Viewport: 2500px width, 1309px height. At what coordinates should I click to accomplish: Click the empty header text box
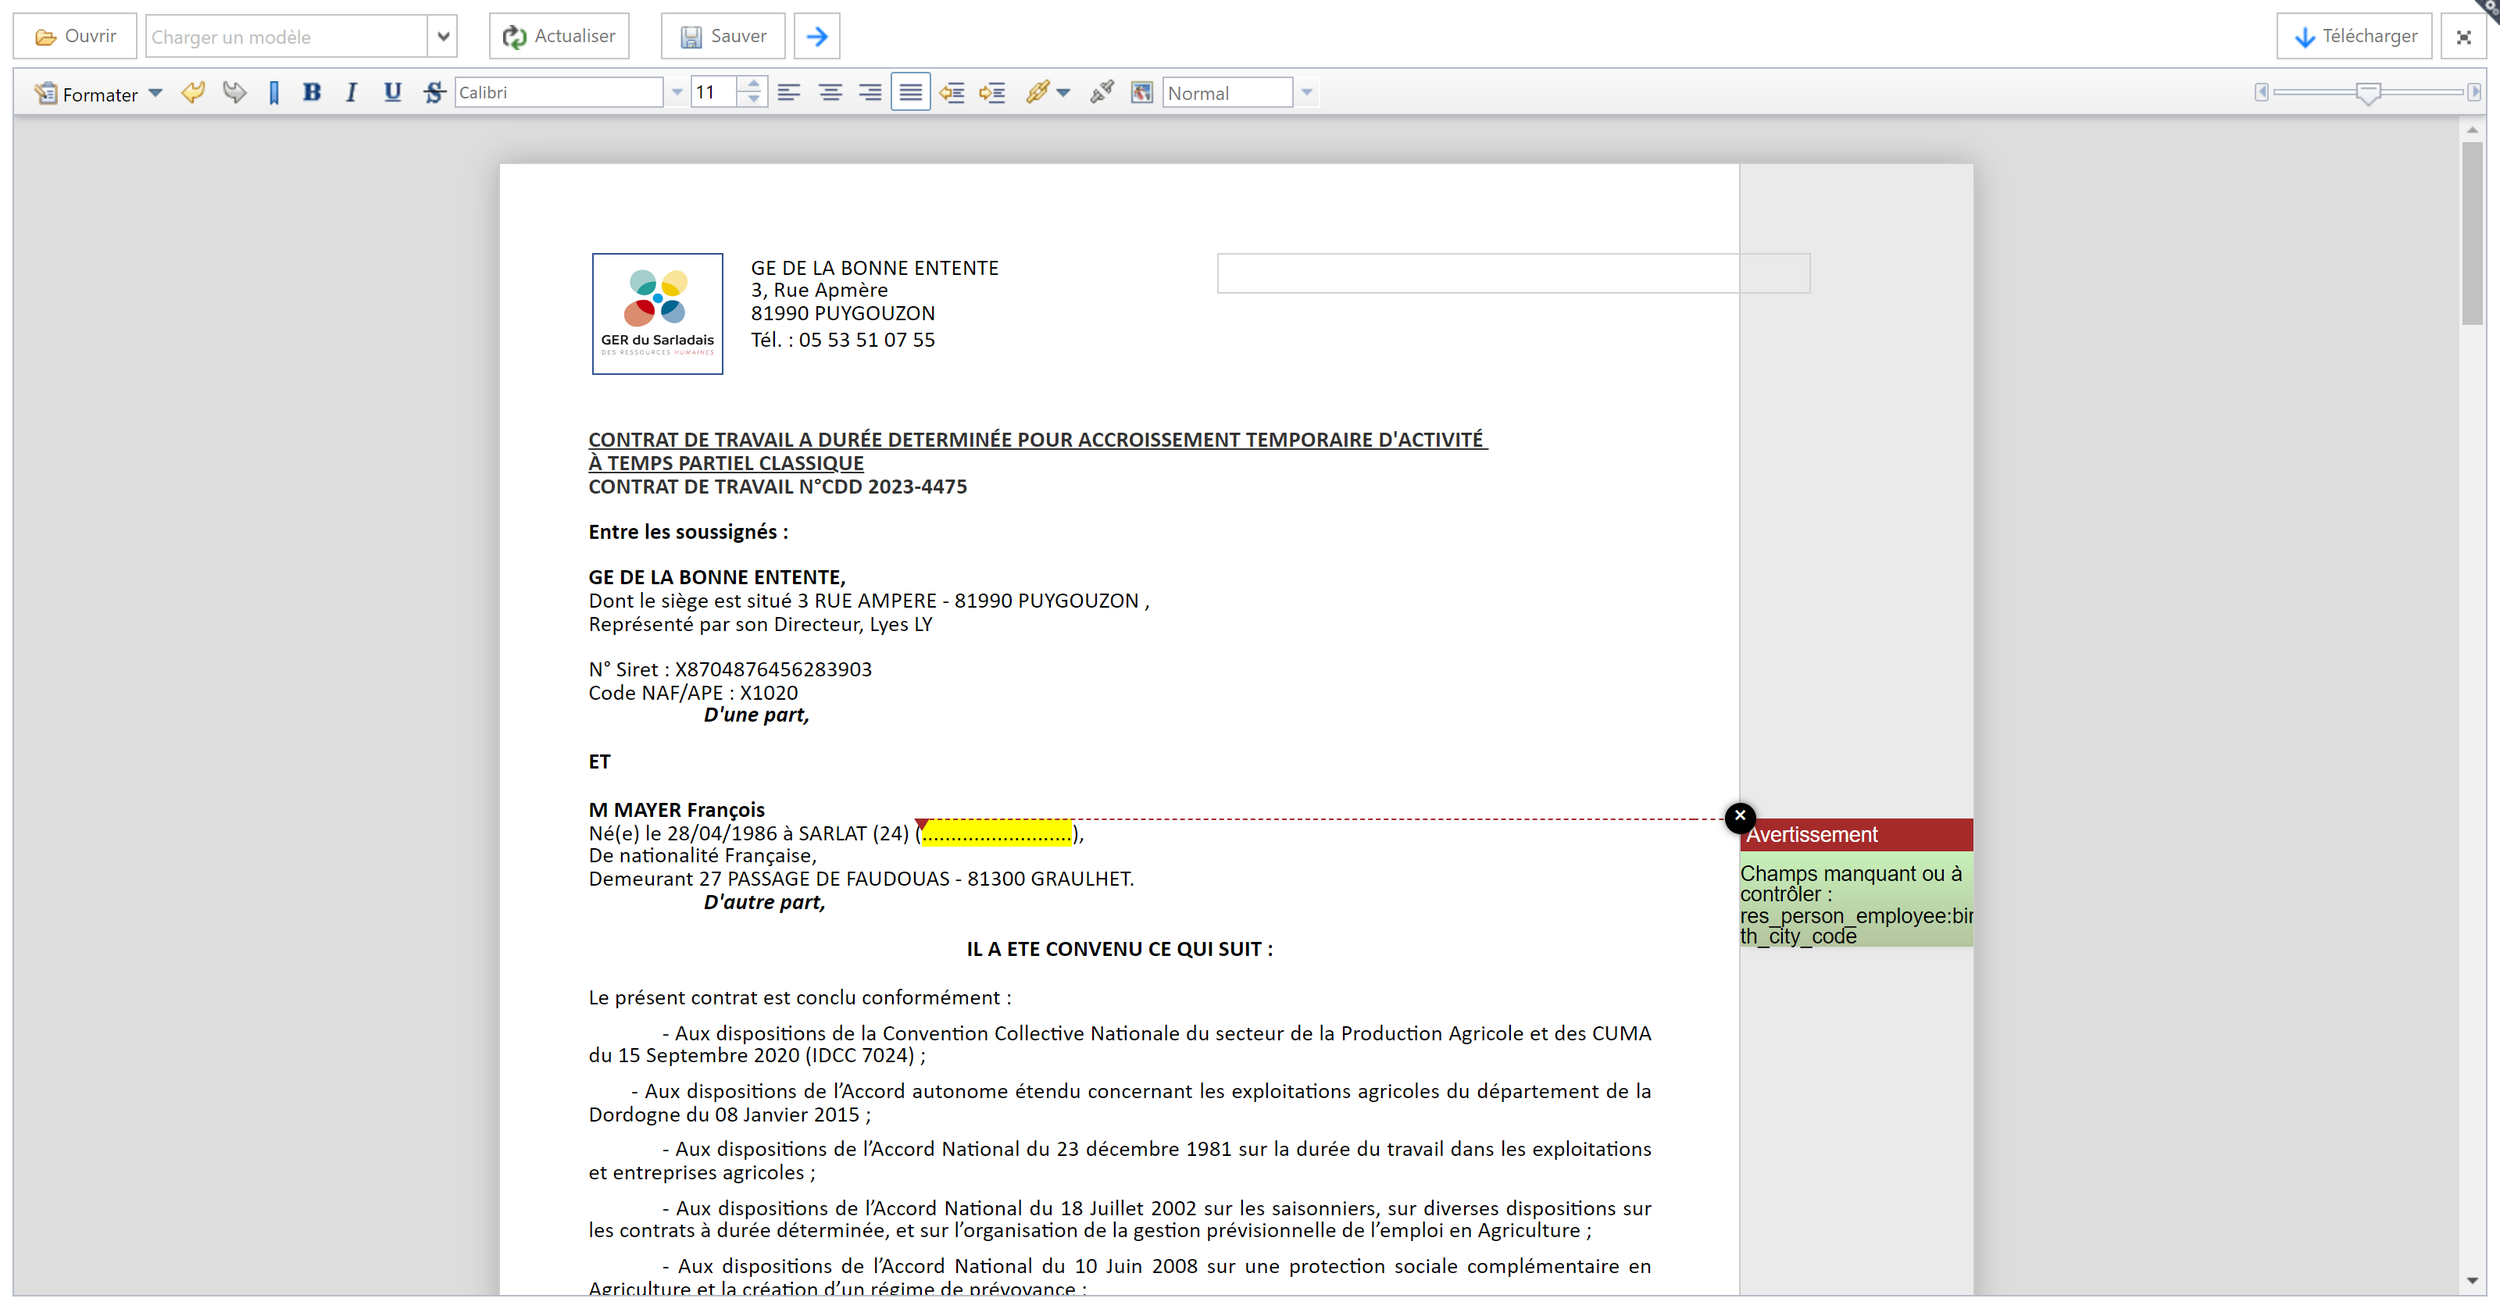1513,273
